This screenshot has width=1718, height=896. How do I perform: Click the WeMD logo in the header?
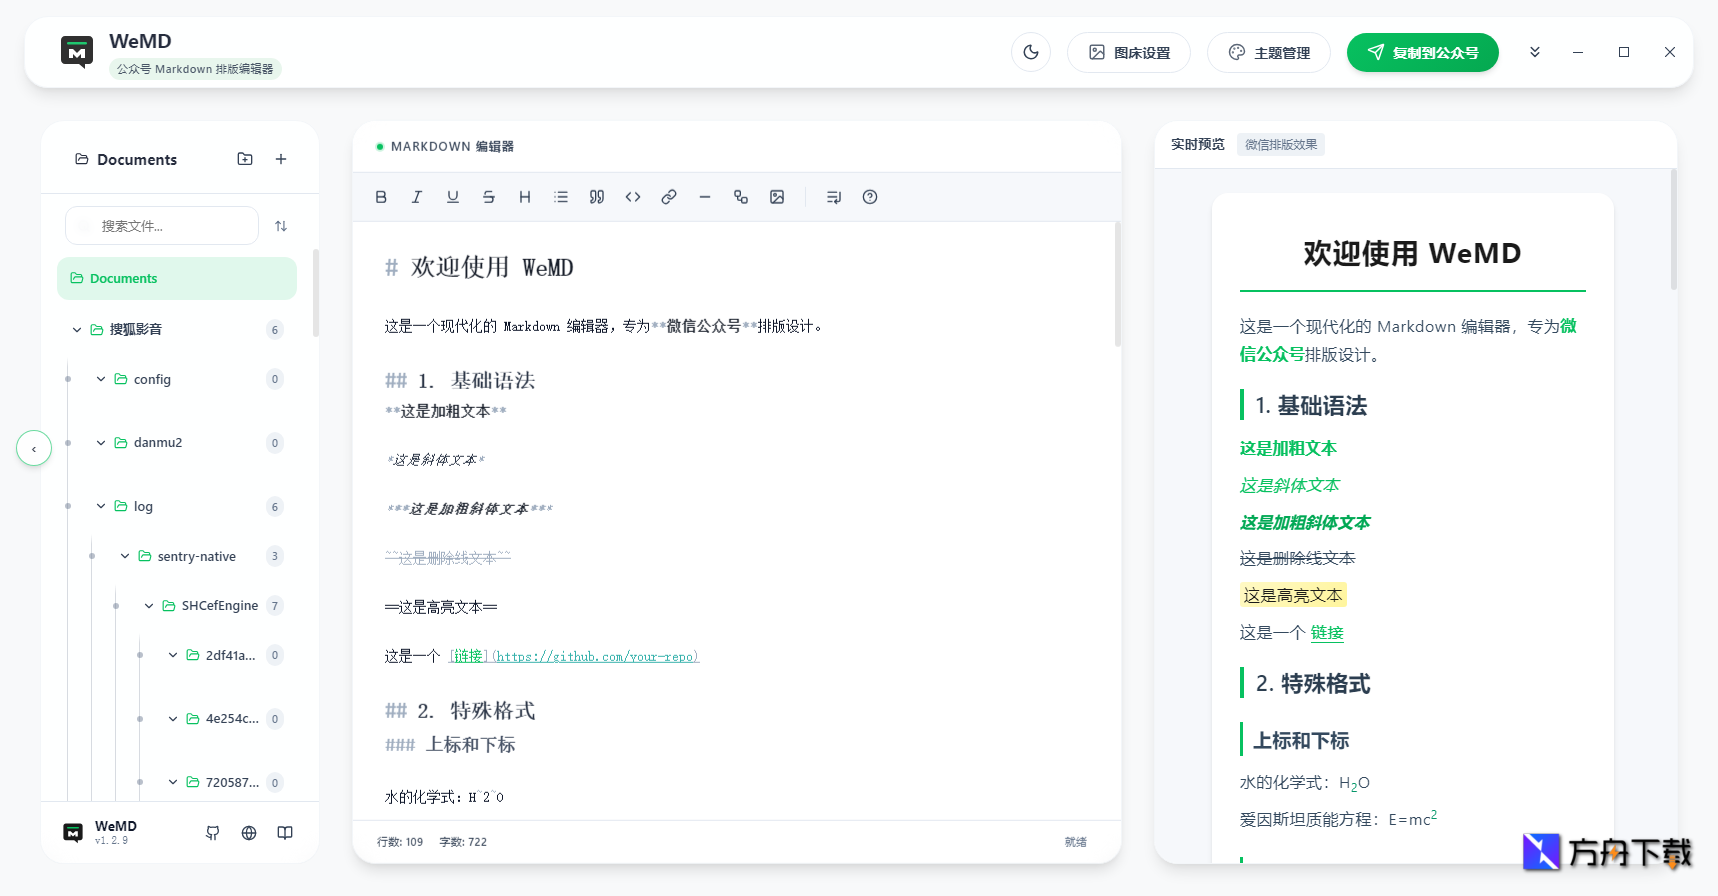(x=77, y=52)
